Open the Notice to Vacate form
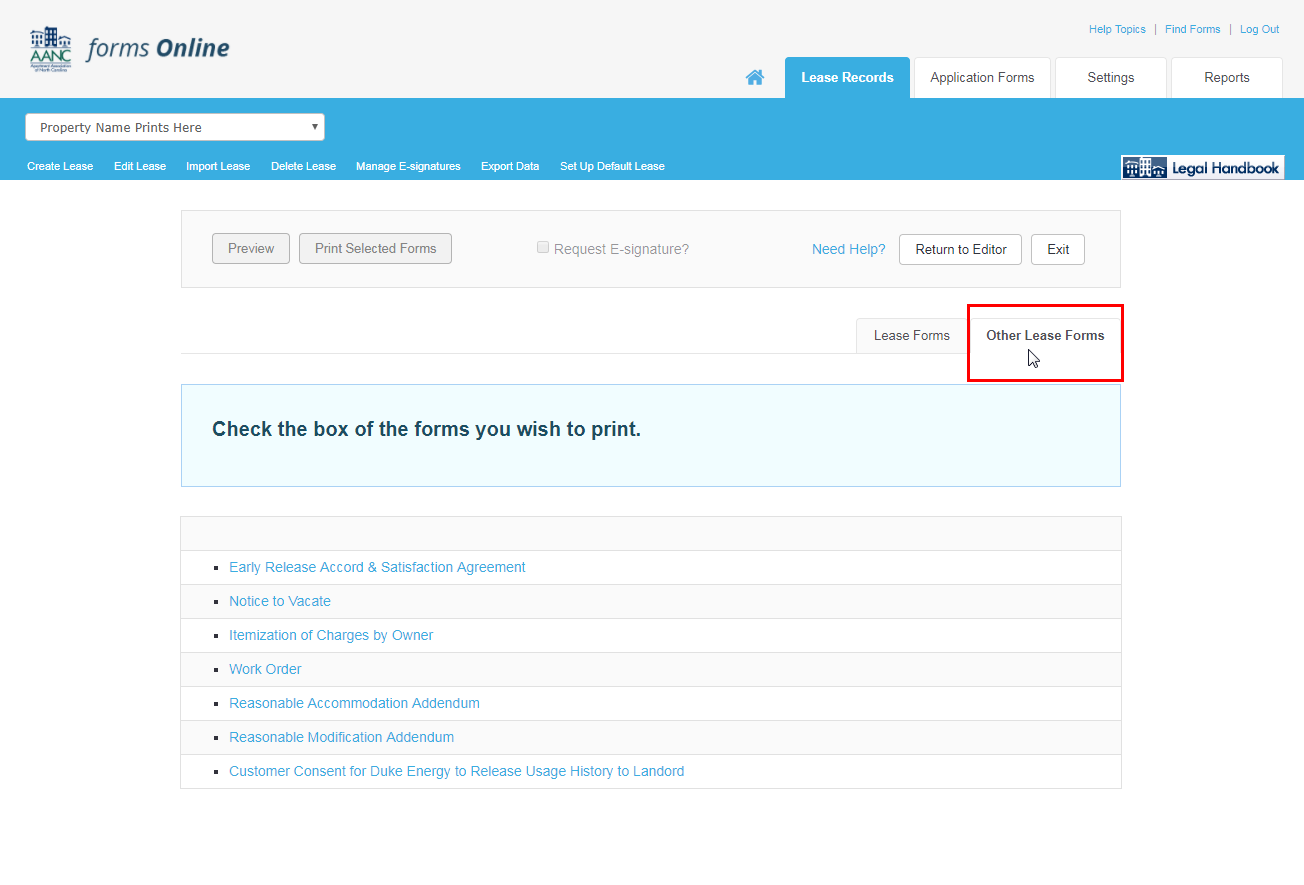The height and width of the screenshot is (885, 1304). coord(280,602)
